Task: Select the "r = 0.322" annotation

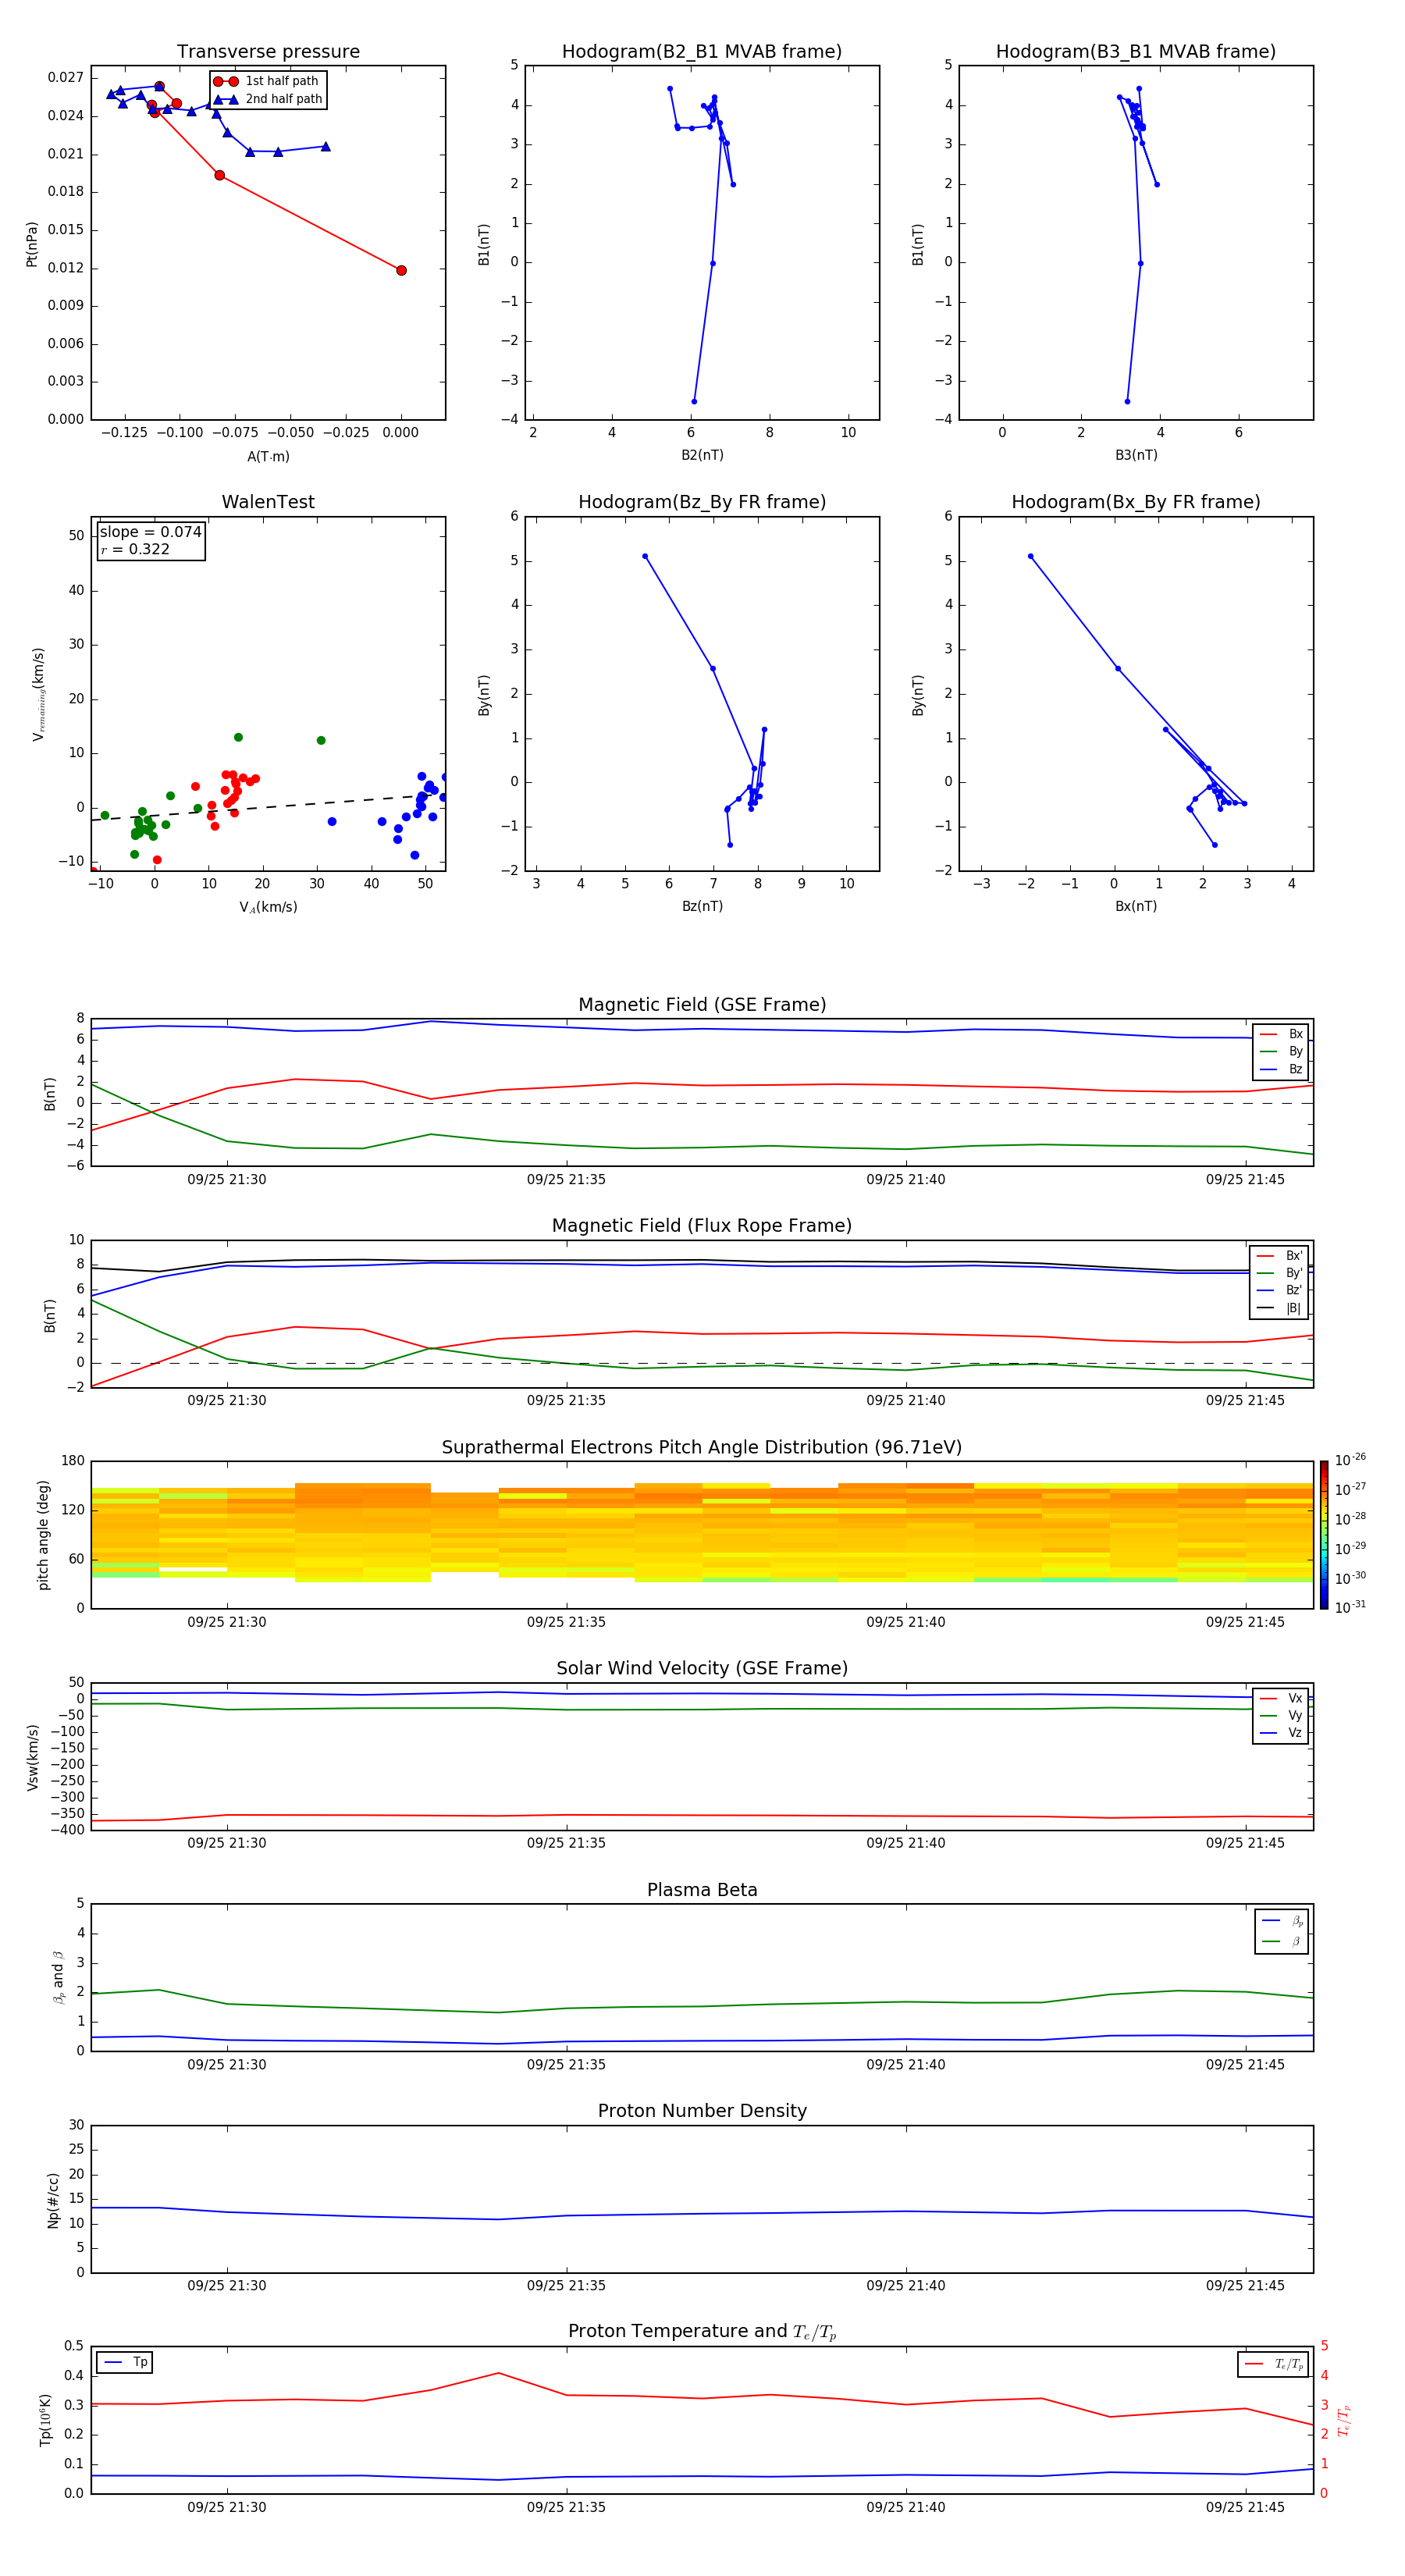Action: coord(135,549)
